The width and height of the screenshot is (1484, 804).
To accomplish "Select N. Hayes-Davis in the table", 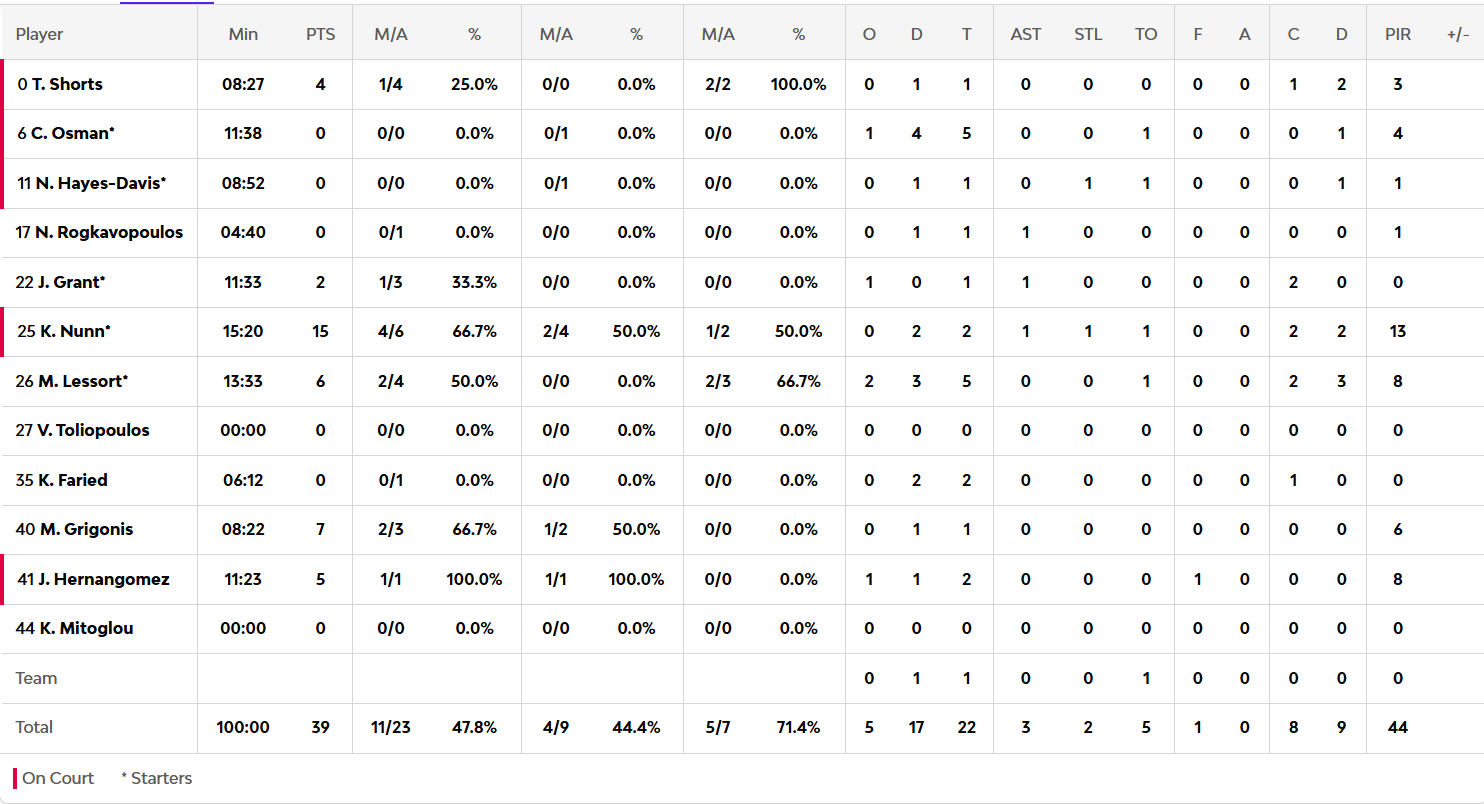I will 100,183.
